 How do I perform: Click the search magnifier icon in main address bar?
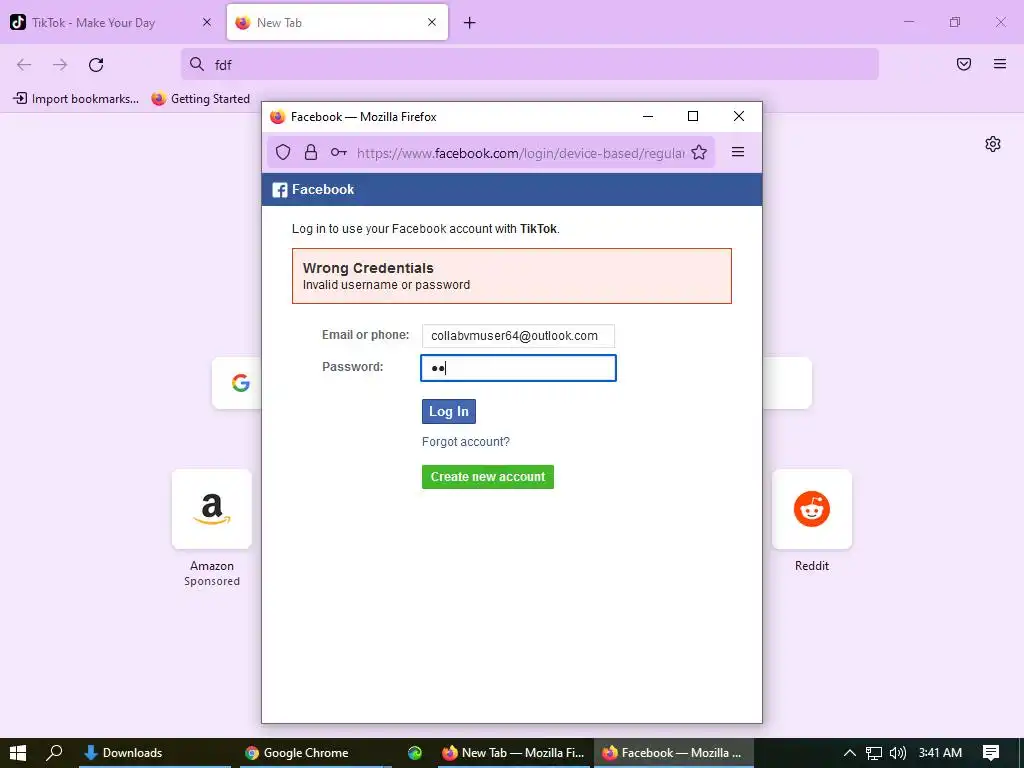tap(197, 64)
